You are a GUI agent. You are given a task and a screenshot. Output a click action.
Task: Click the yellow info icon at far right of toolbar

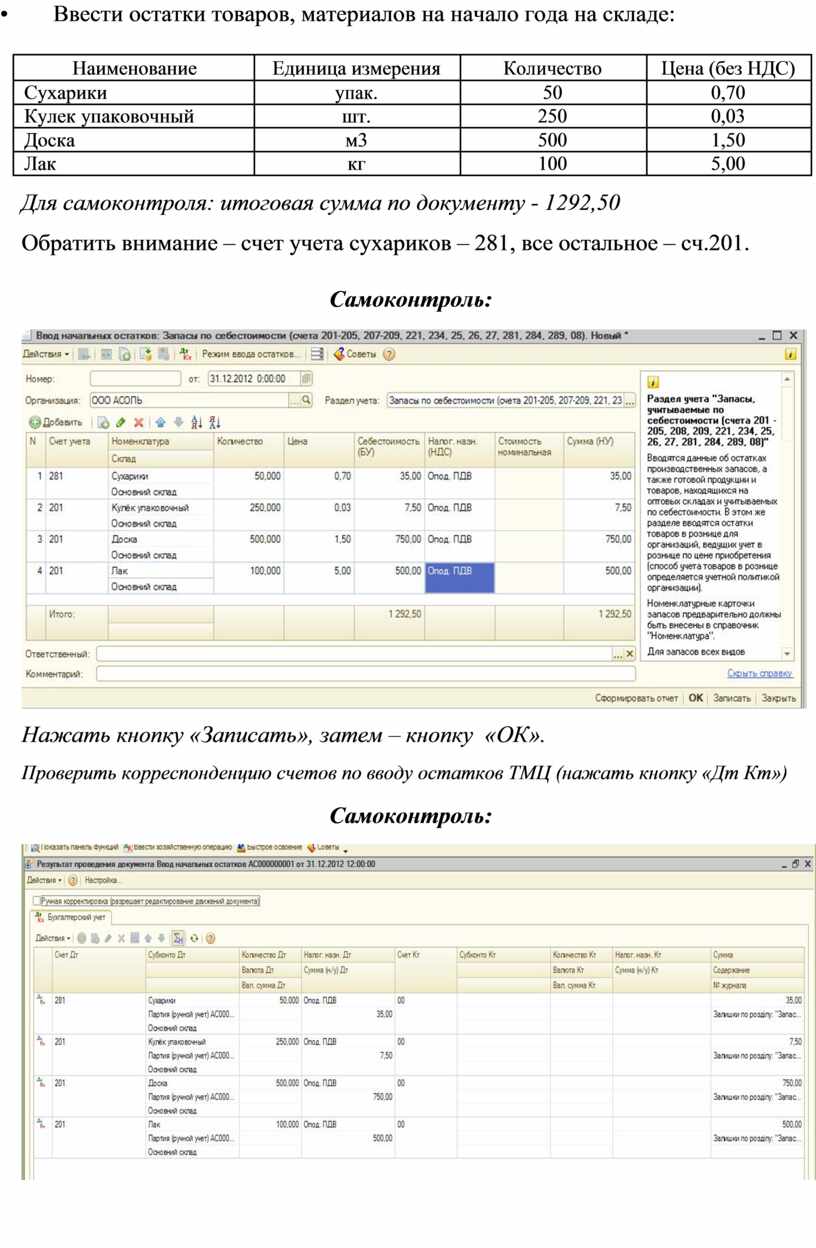(x=791, y=354)
